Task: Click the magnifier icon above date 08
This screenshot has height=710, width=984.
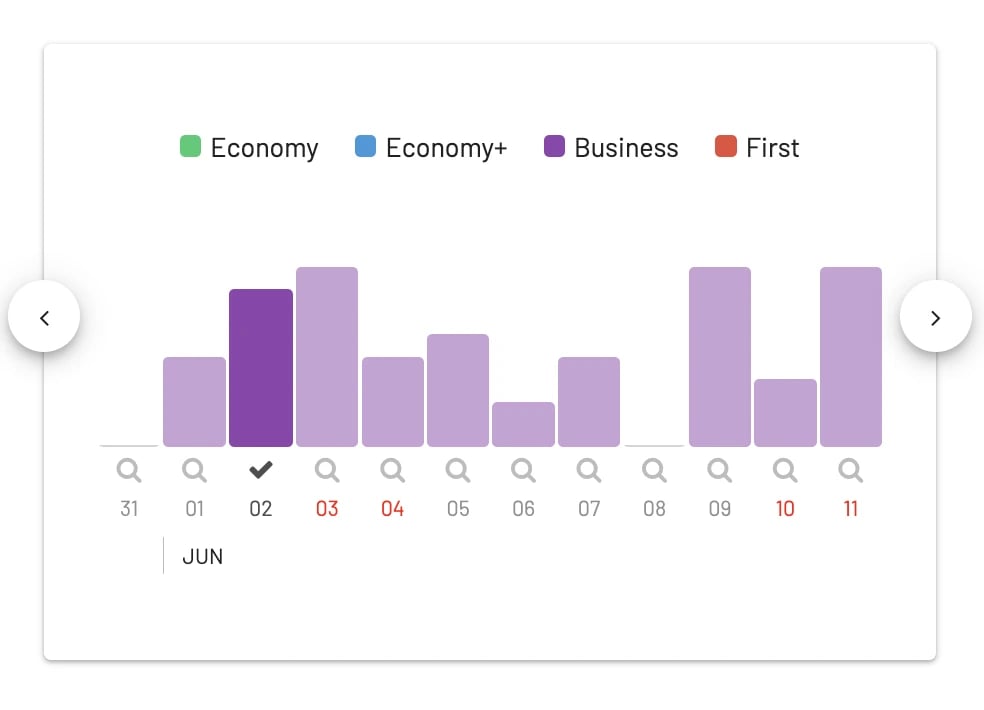Action: (654, 470)
